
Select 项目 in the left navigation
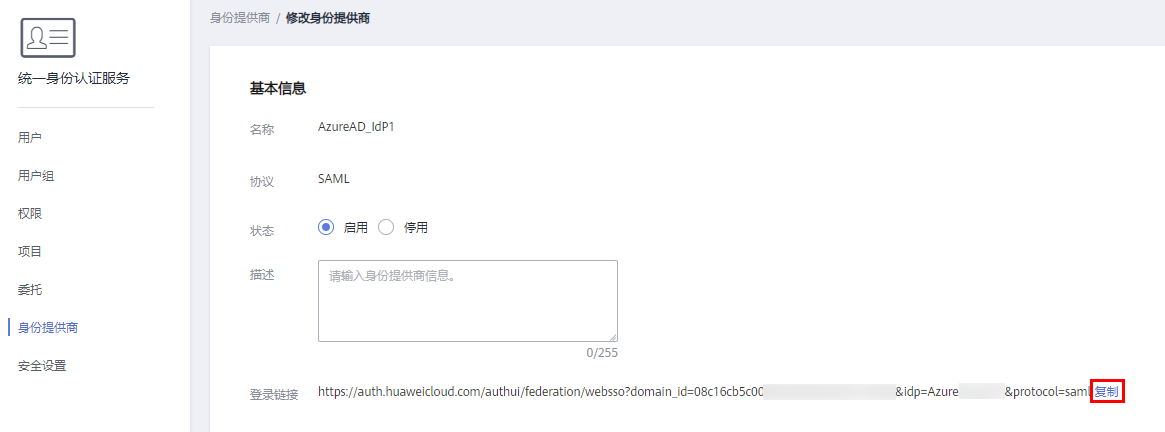click(x=30, y=251)
